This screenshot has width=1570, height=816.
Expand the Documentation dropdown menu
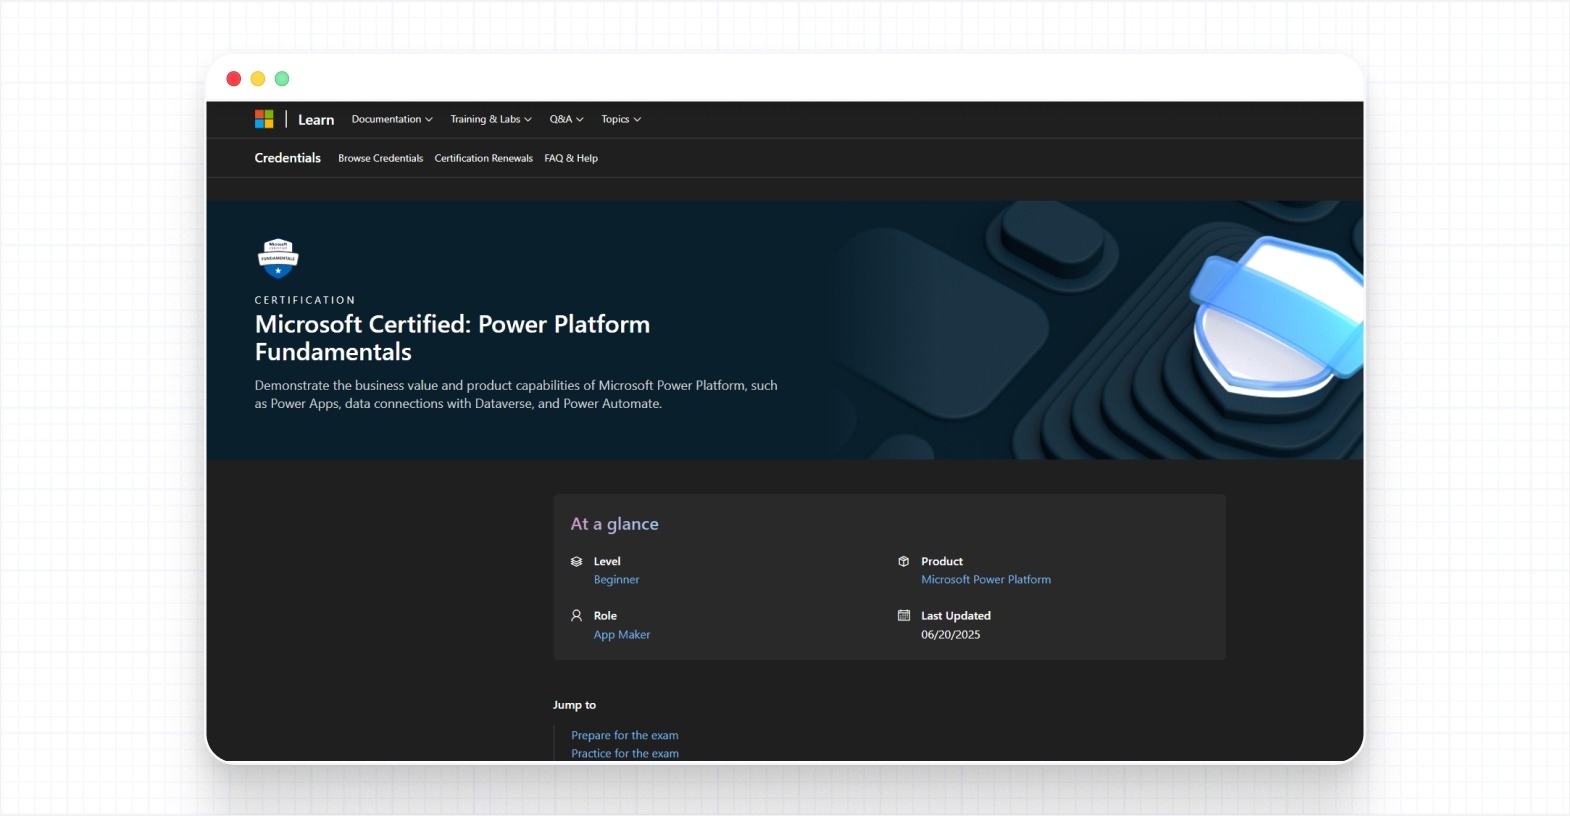tap(392, 119)
